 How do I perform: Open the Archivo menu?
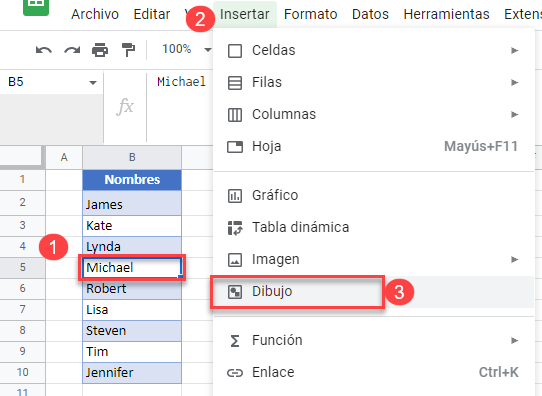pyautogui.click(x=95, y=15)
